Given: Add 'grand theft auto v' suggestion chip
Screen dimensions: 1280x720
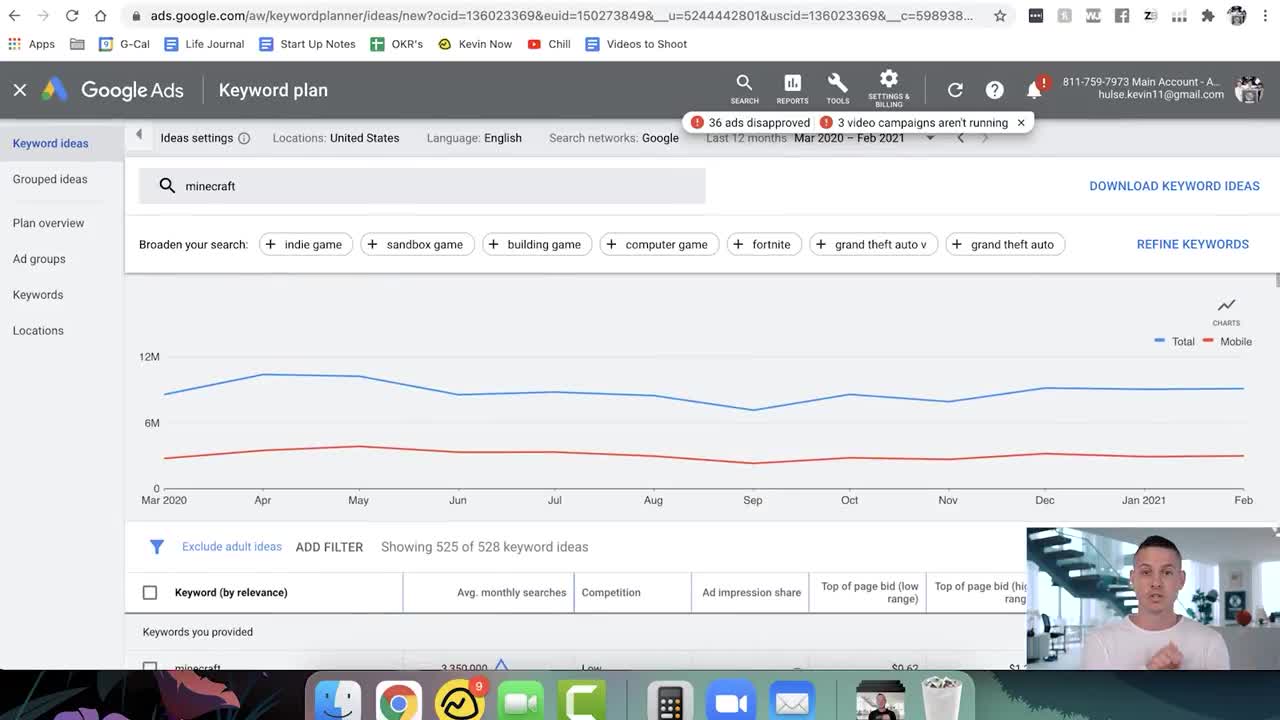Looking at the screenshot, I should tap(874, 244).
